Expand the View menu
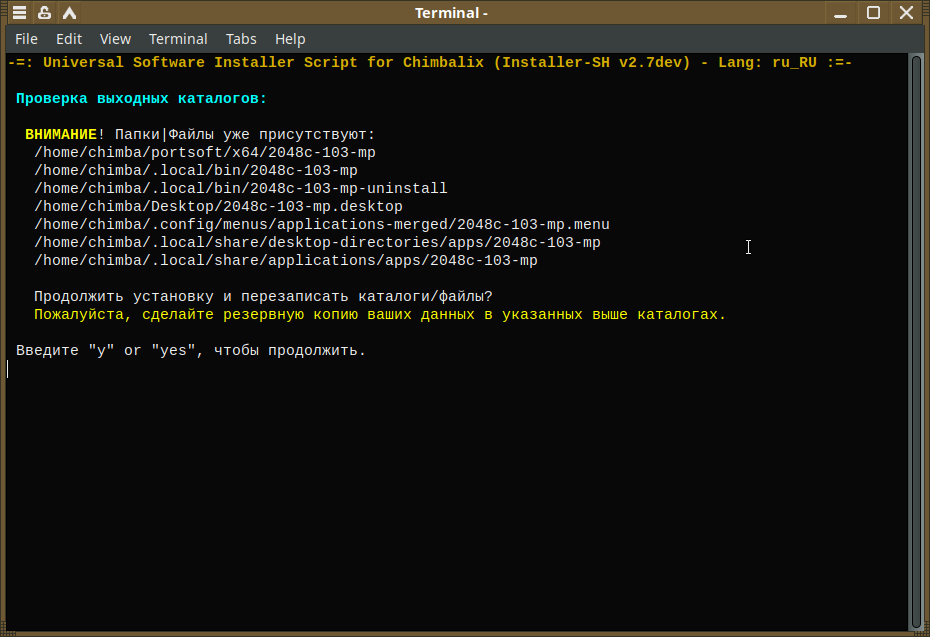930x637 pixels. (115, 39)
